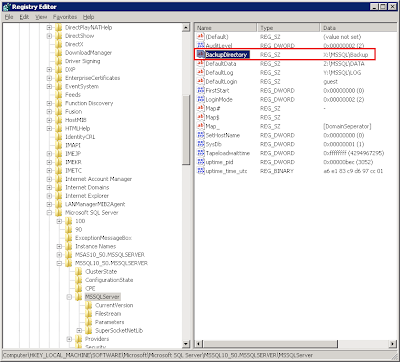Expand the SuperSocketNetLib key
This screenshot has width=400, height=362.
click(x=79, y=331)
